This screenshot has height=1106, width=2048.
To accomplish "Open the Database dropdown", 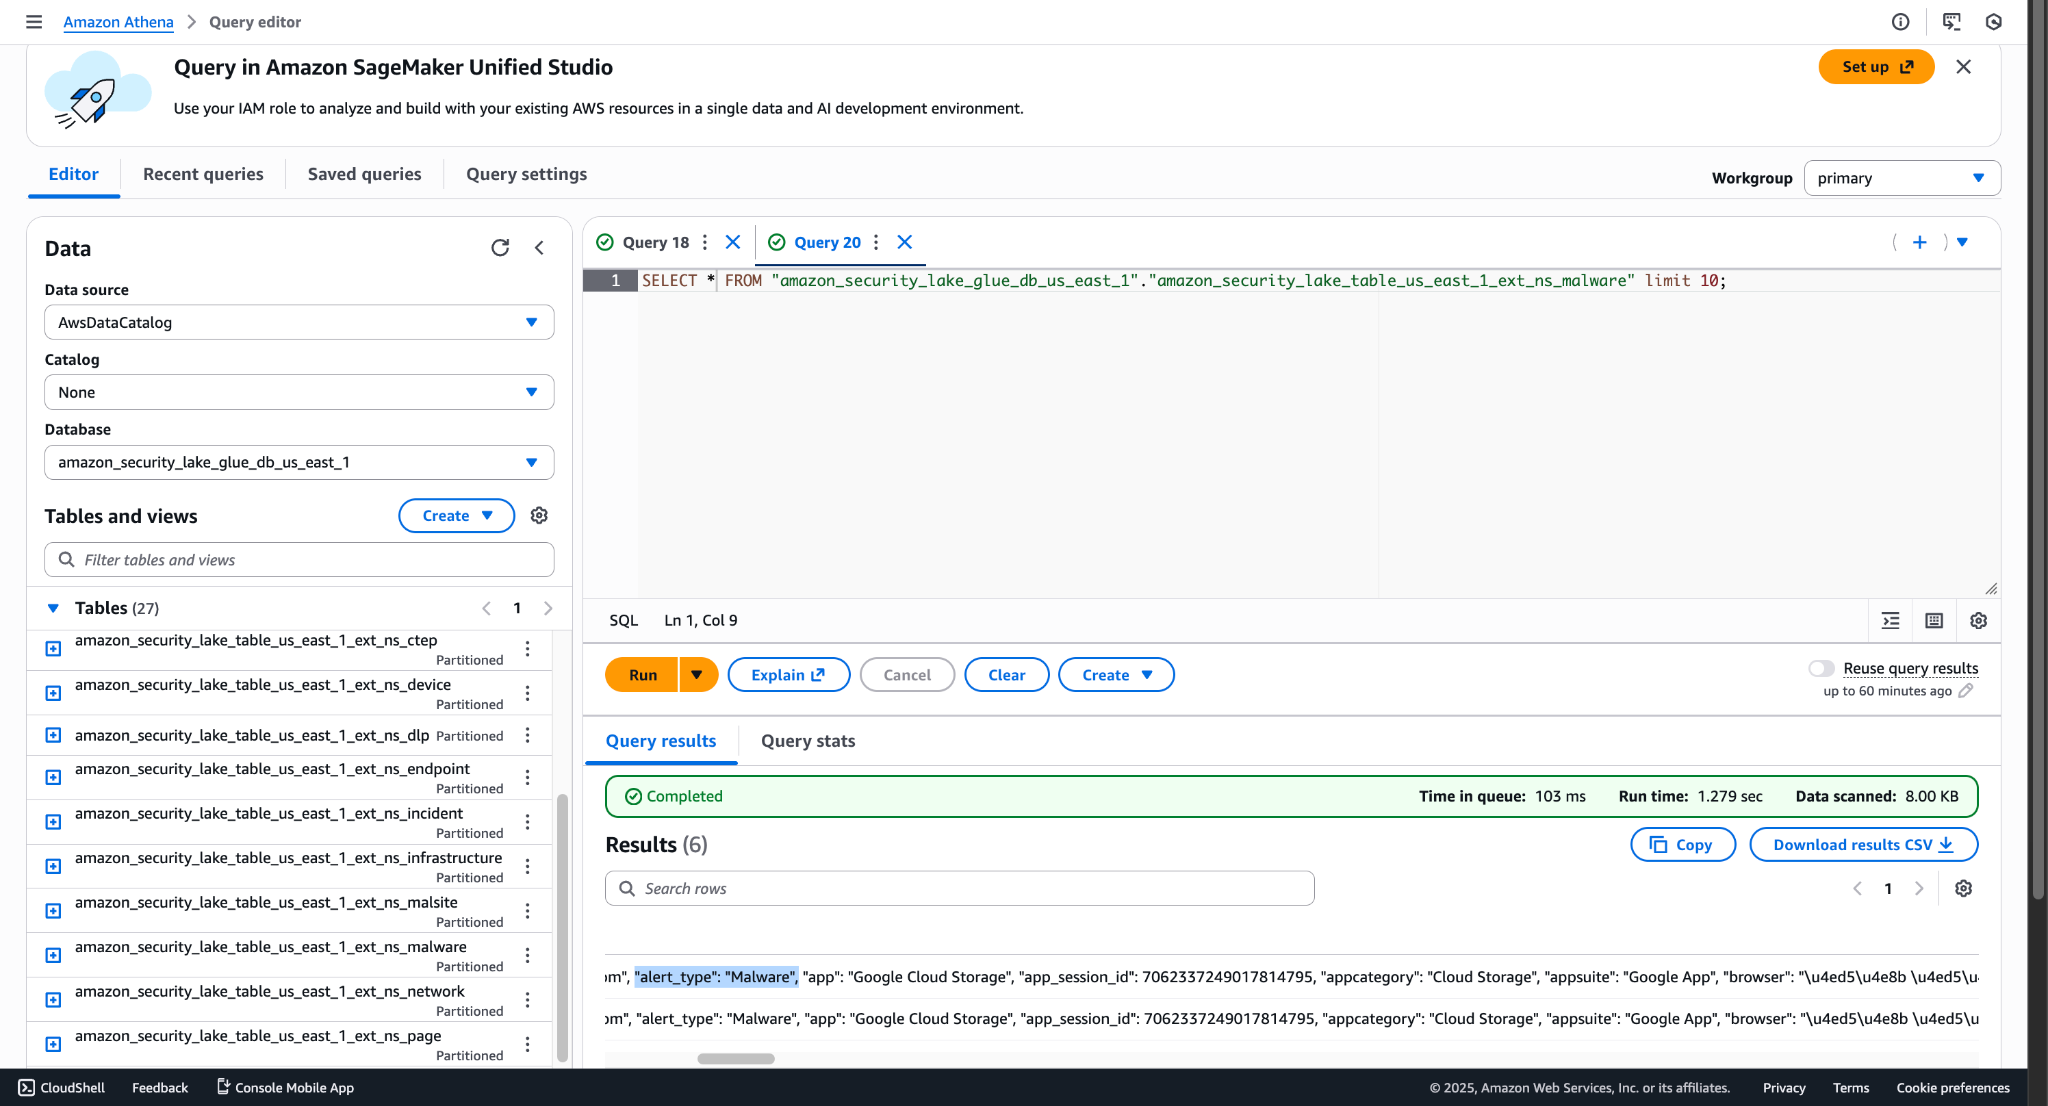I will (x=299, y=462).
